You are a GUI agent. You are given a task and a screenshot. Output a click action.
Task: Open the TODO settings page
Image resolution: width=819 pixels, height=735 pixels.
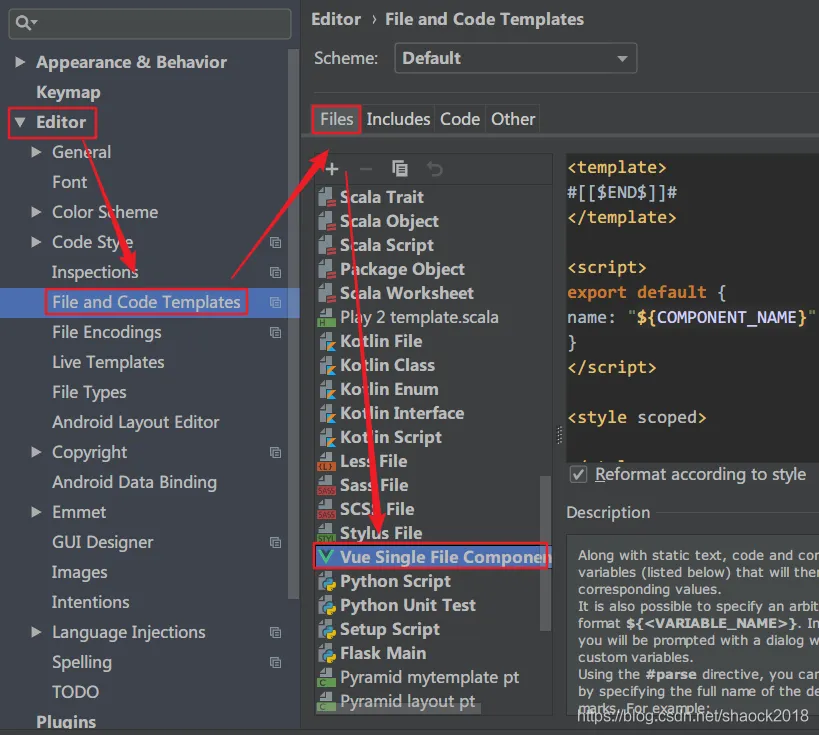coord(75,692)
